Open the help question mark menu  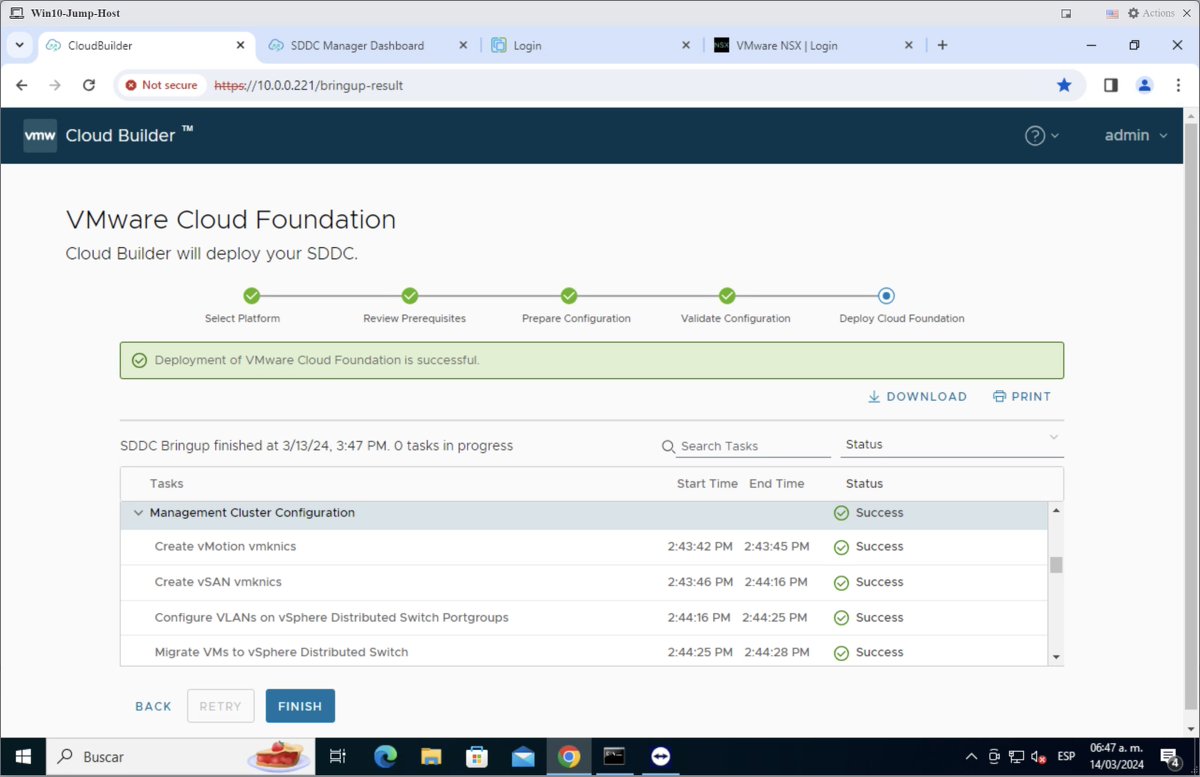click(x=1041, y=136)
